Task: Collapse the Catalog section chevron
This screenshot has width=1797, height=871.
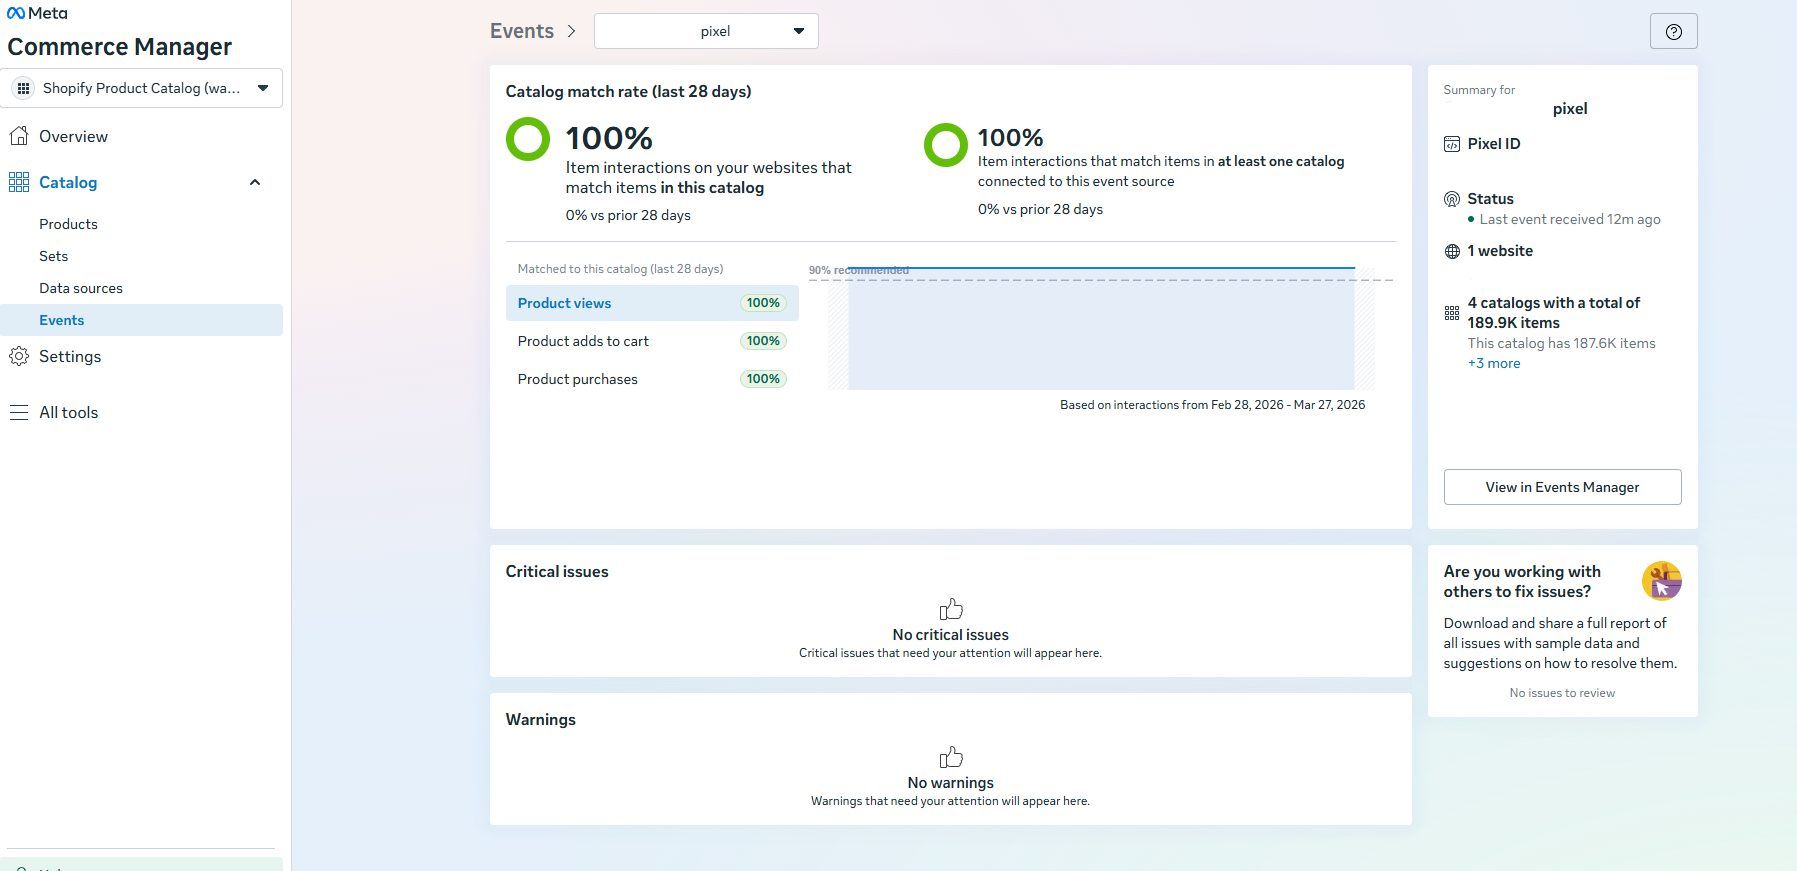Action: click(x=255, y=182)
